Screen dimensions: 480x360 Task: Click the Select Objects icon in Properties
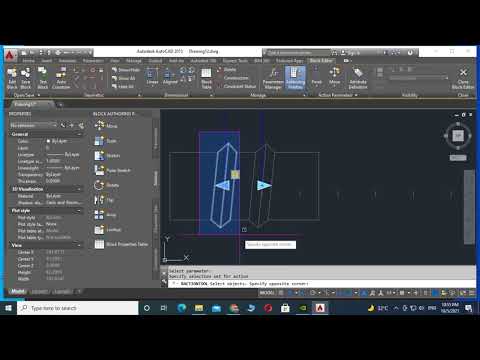(x=72, y=125)
